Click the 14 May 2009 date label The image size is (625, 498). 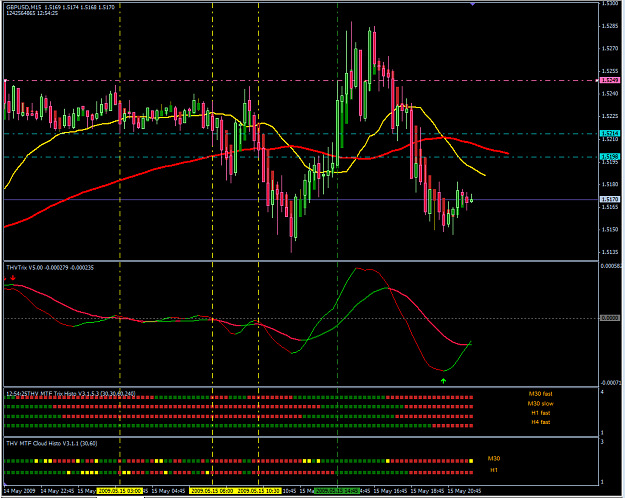point(19,491)
